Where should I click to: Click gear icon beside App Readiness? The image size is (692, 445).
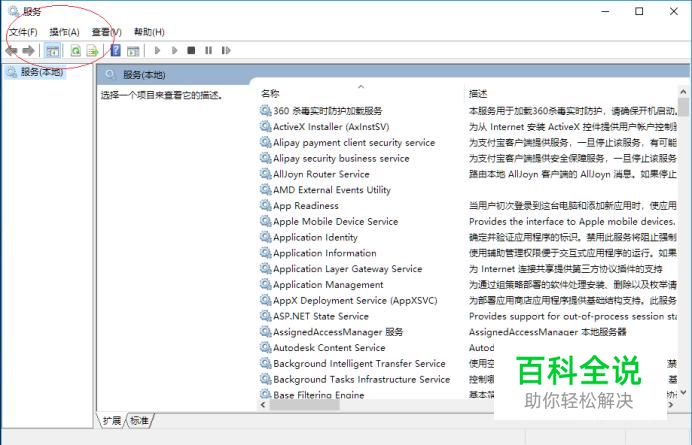click(x=265, y=205)
